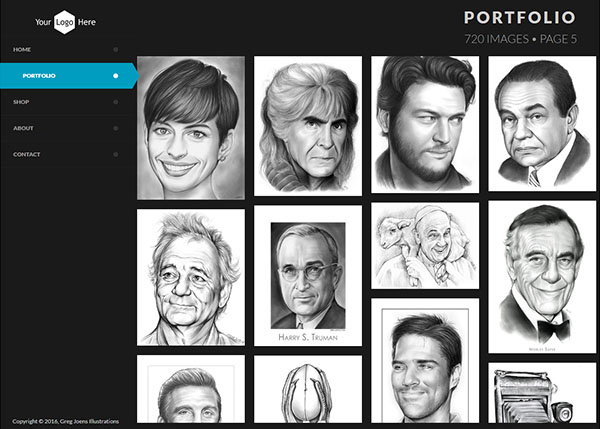Click the dot indicator beside Contact

116,154
